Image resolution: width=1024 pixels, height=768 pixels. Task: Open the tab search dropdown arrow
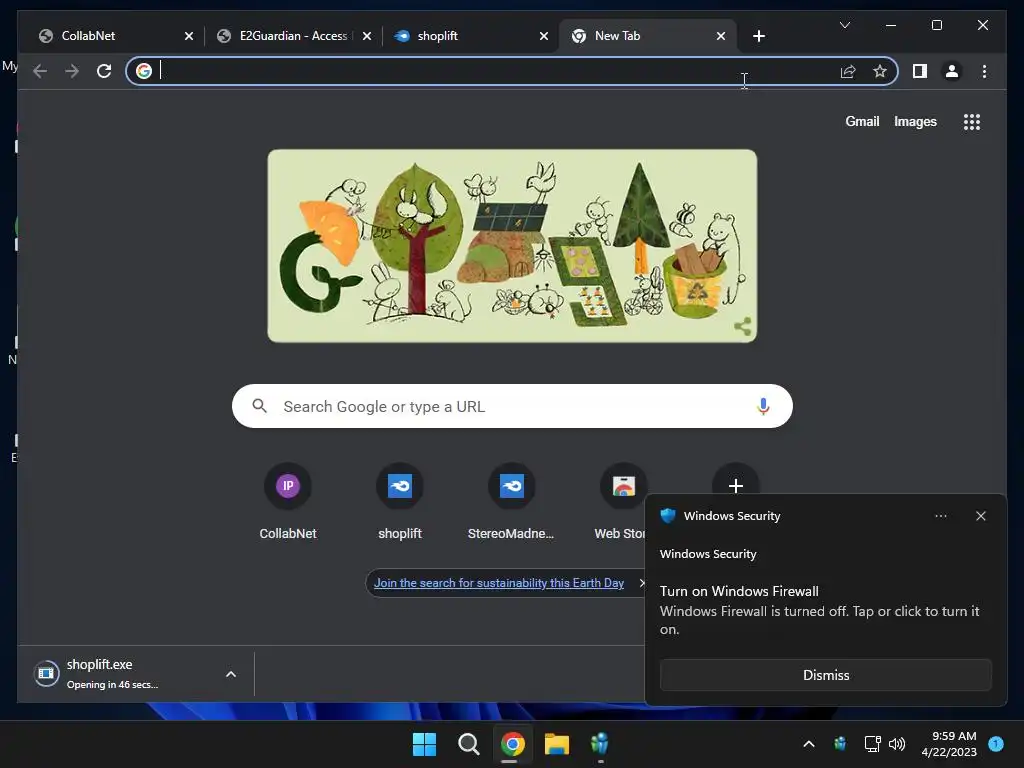click(844, 25)
